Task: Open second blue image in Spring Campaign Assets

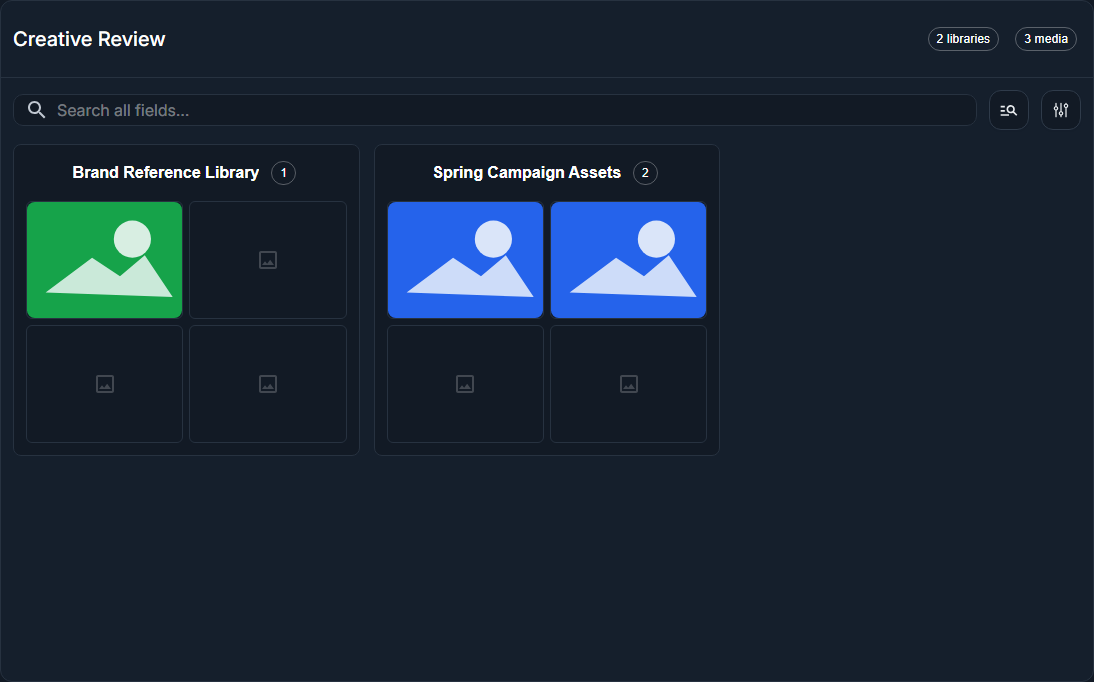Action: coord(629,260)
